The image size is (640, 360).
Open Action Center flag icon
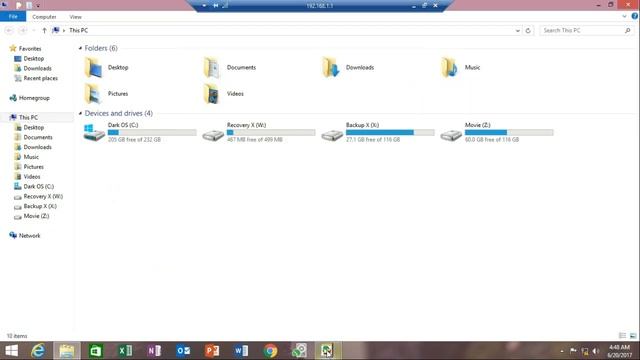pyautogui.click(x=573, y=351)
